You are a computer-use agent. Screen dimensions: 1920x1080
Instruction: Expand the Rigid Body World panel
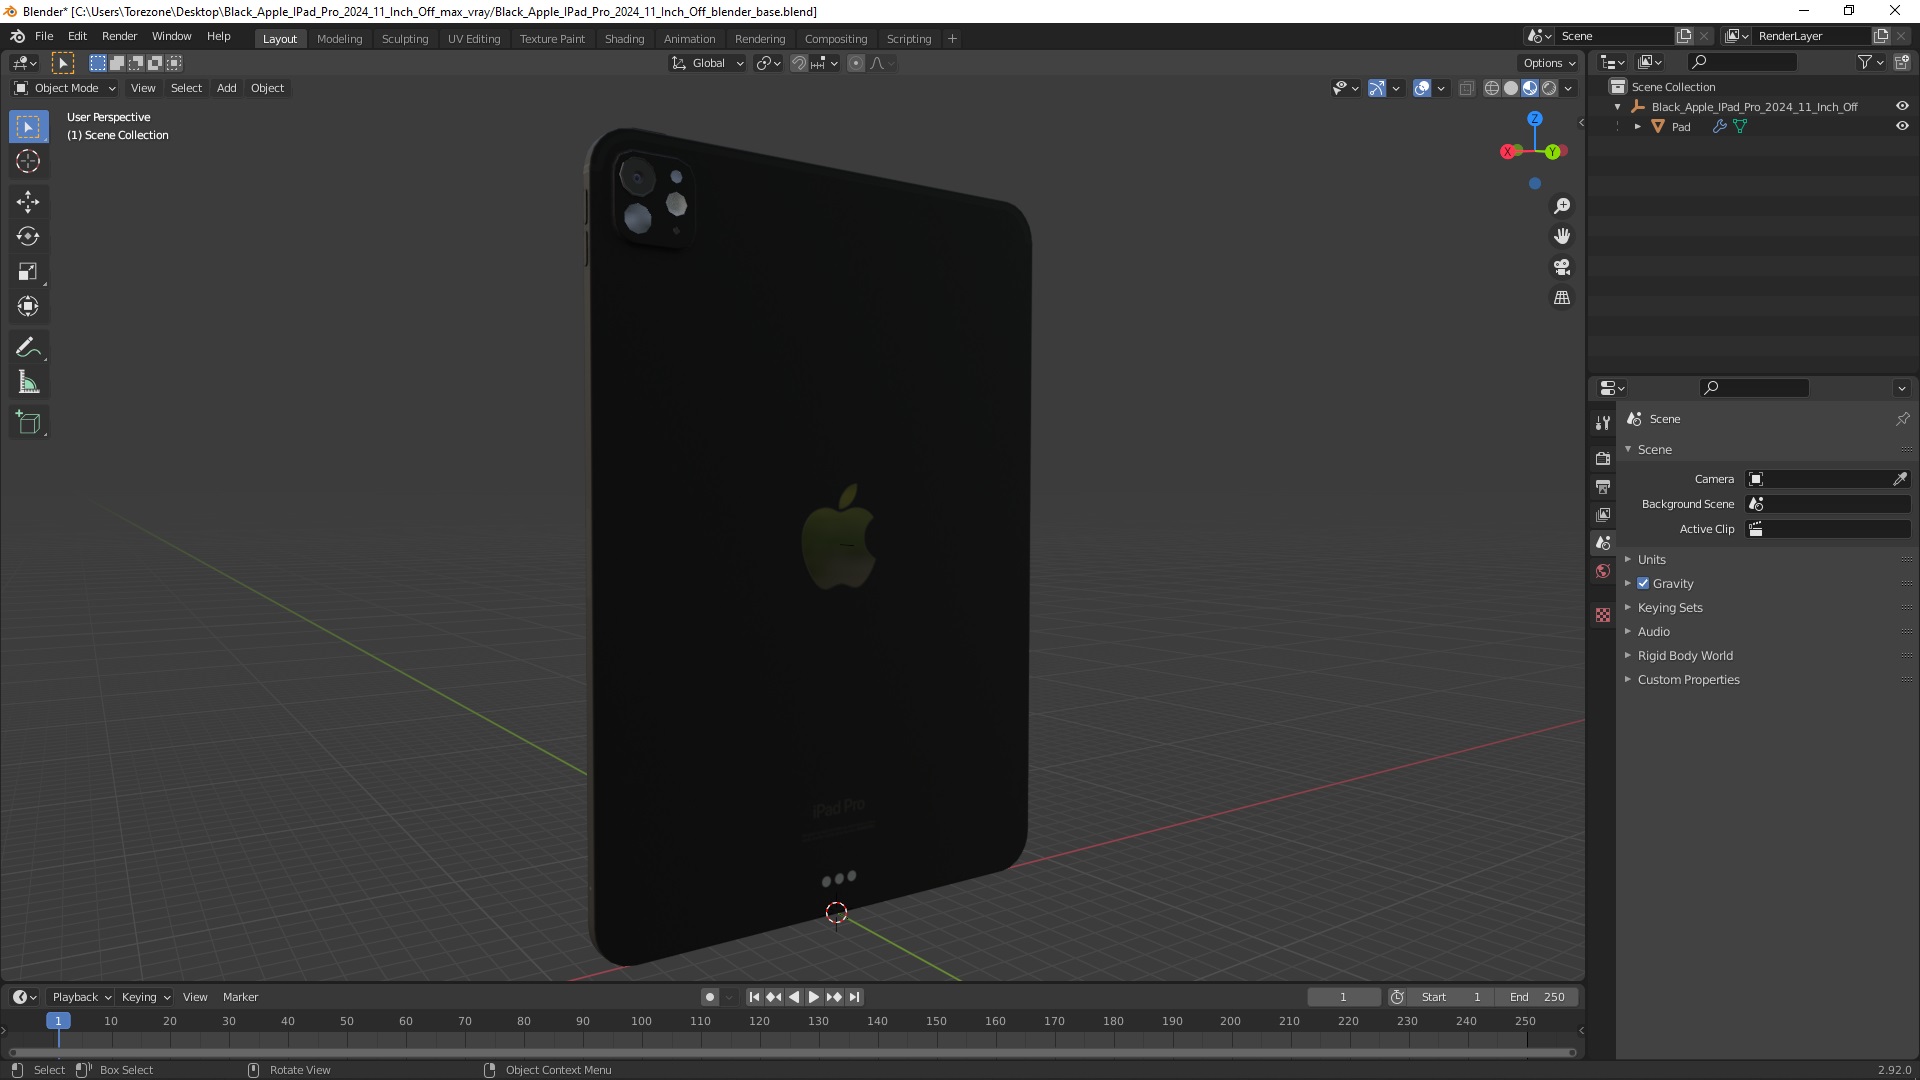click(1684, 655)
